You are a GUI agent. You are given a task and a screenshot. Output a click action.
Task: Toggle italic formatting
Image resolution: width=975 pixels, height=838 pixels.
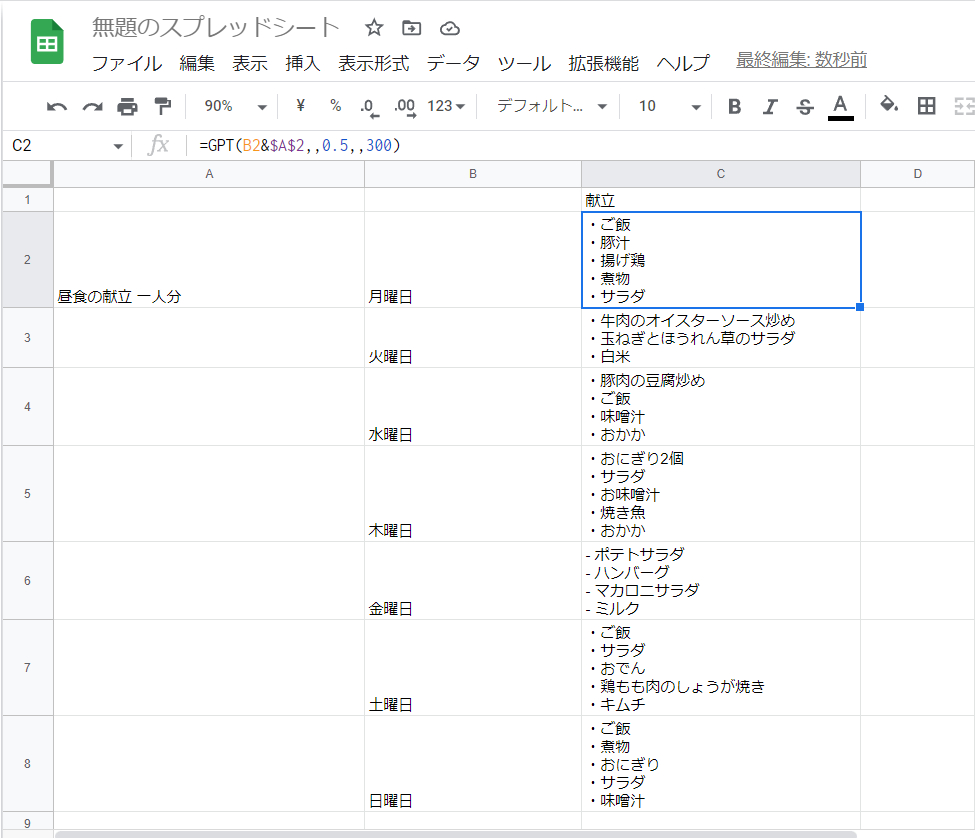click(770, 106)
